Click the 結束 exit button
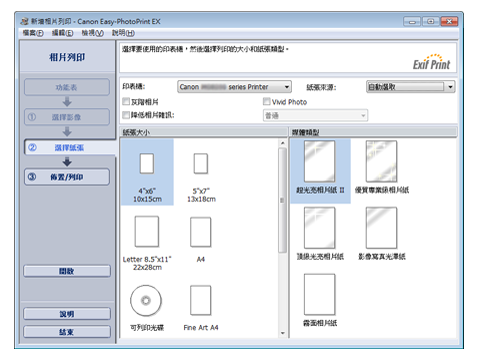 pyautogui.click(x=67, y=332)
